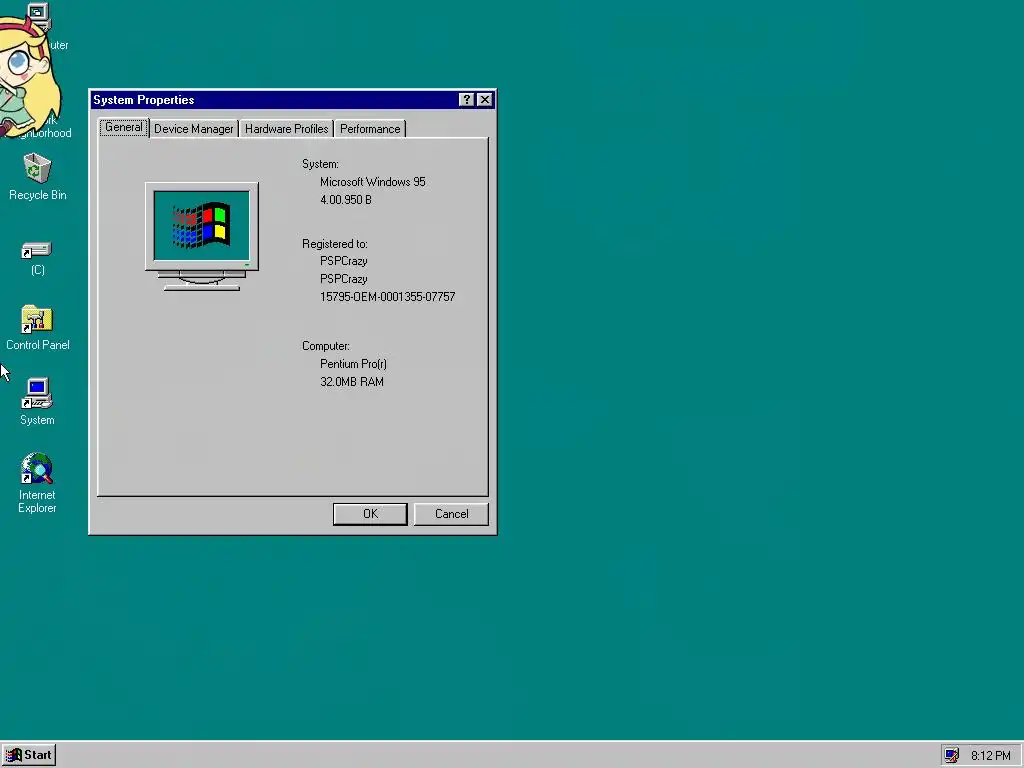The width and height of the screenshot is (1024, 768).
Task: Click the system tray display icon
Action: (952, 755)
